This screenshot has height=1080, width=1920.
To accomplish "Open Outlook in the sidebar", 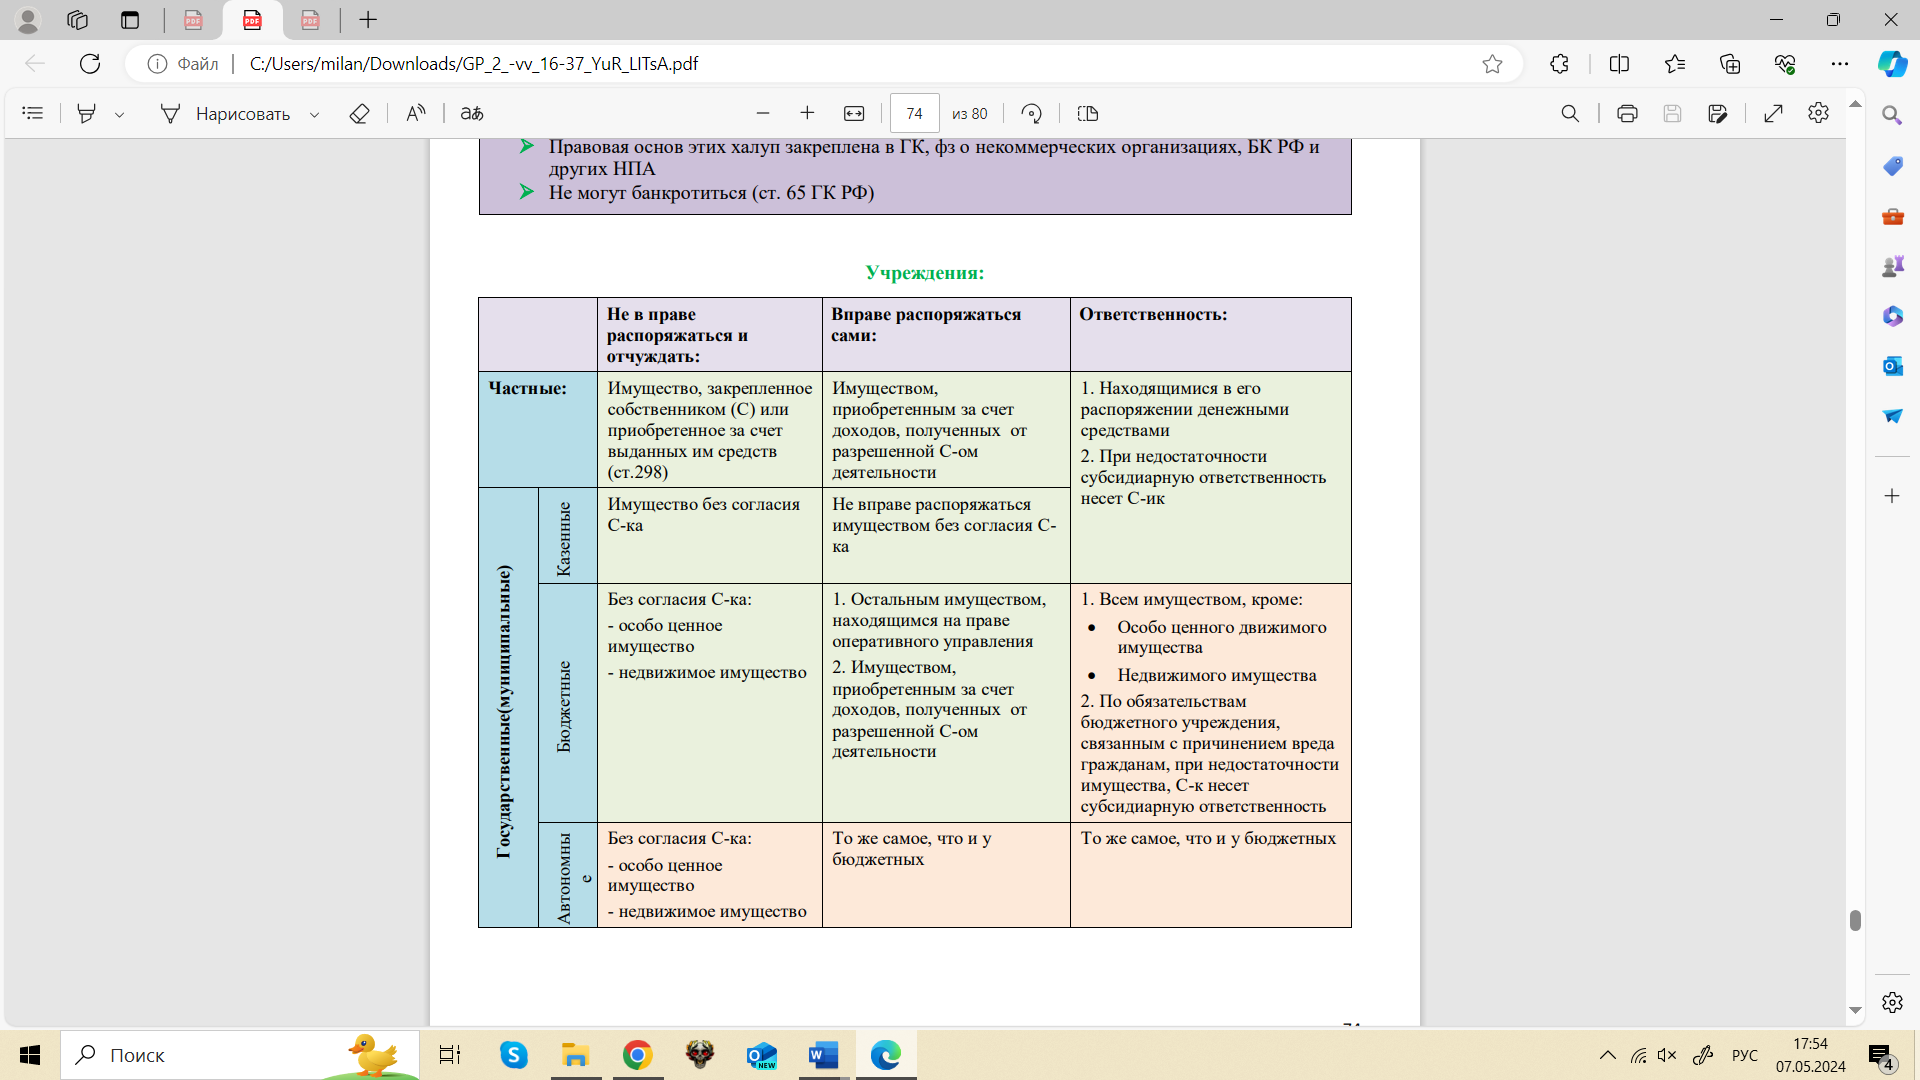I will [x=1892, y=366].
